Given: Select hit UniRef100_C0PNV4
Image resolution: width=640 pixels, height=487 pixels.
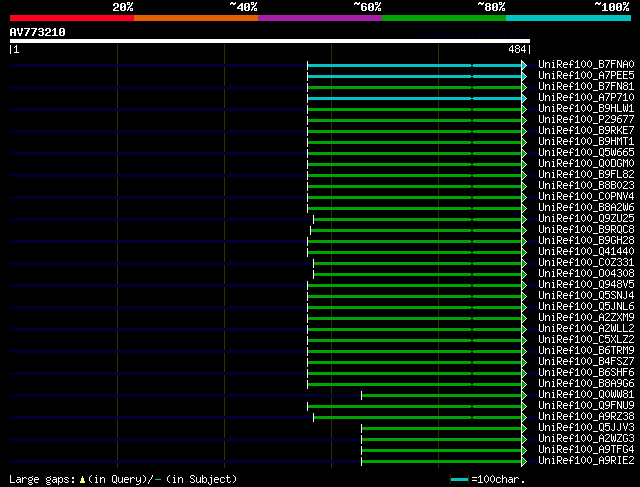Looking at the screenshot, I should [586, 197].
